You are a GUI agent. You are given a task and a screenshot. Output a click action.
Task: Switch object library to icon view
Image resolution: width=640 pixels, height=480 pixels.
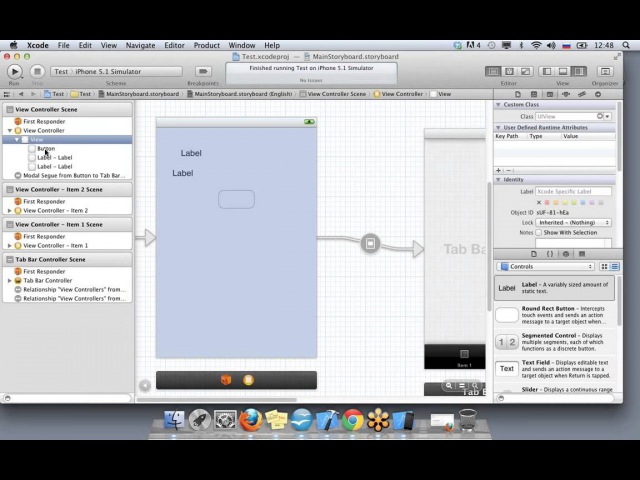click(x=604, y=267)
